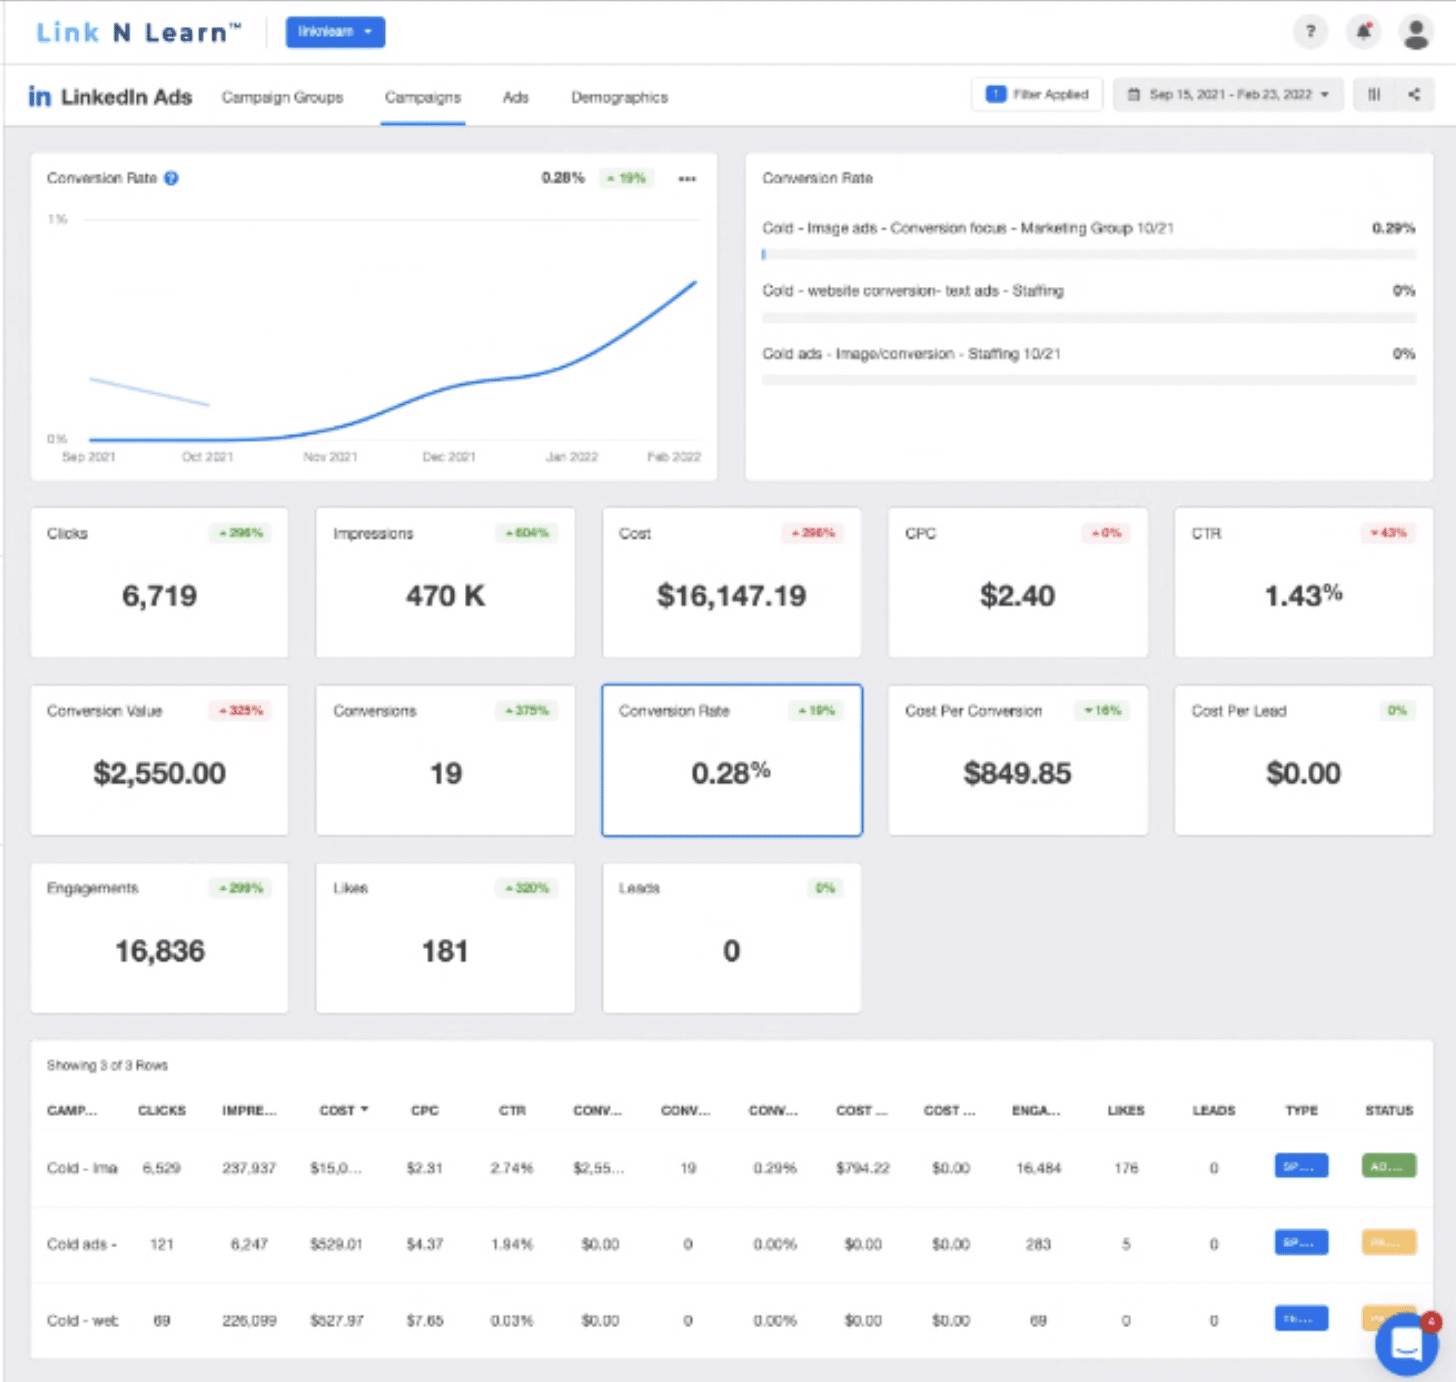
Task: Click the Link N Learn logo
Action: coord(138,31)
